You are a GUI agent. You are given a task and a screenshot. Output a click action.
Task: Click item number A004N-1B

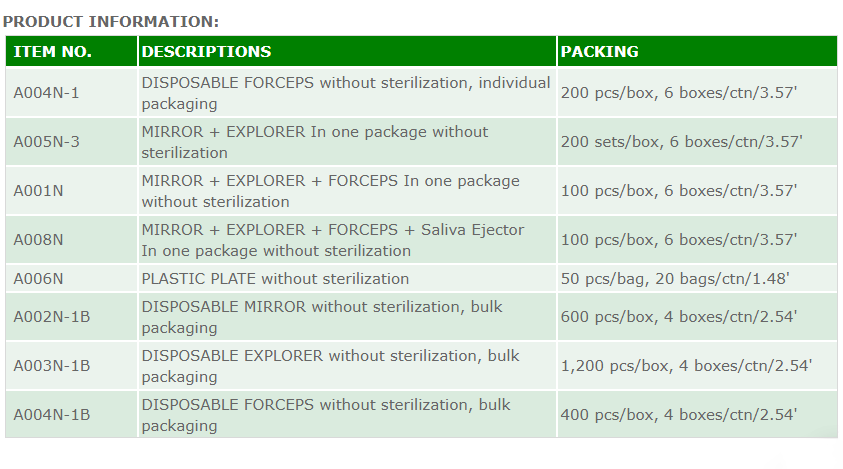(x=51, y=415)
